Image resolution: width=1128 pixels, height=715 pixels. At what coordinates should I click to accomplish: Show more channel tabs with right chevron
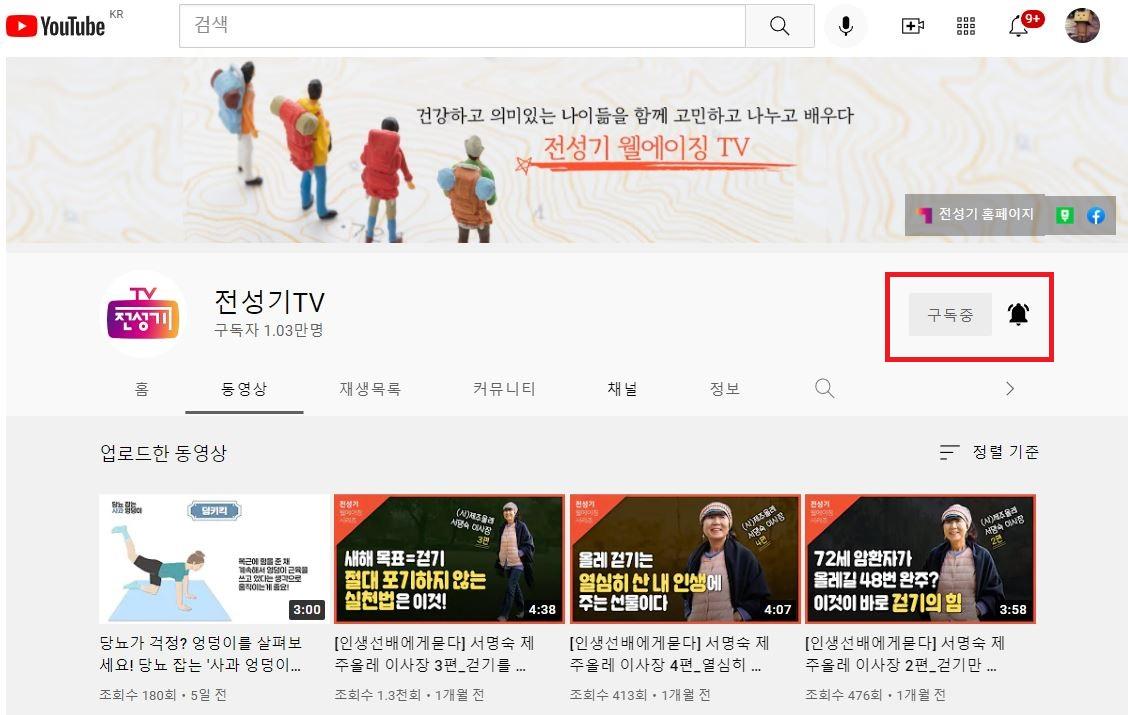click(x=1010, y=388)
